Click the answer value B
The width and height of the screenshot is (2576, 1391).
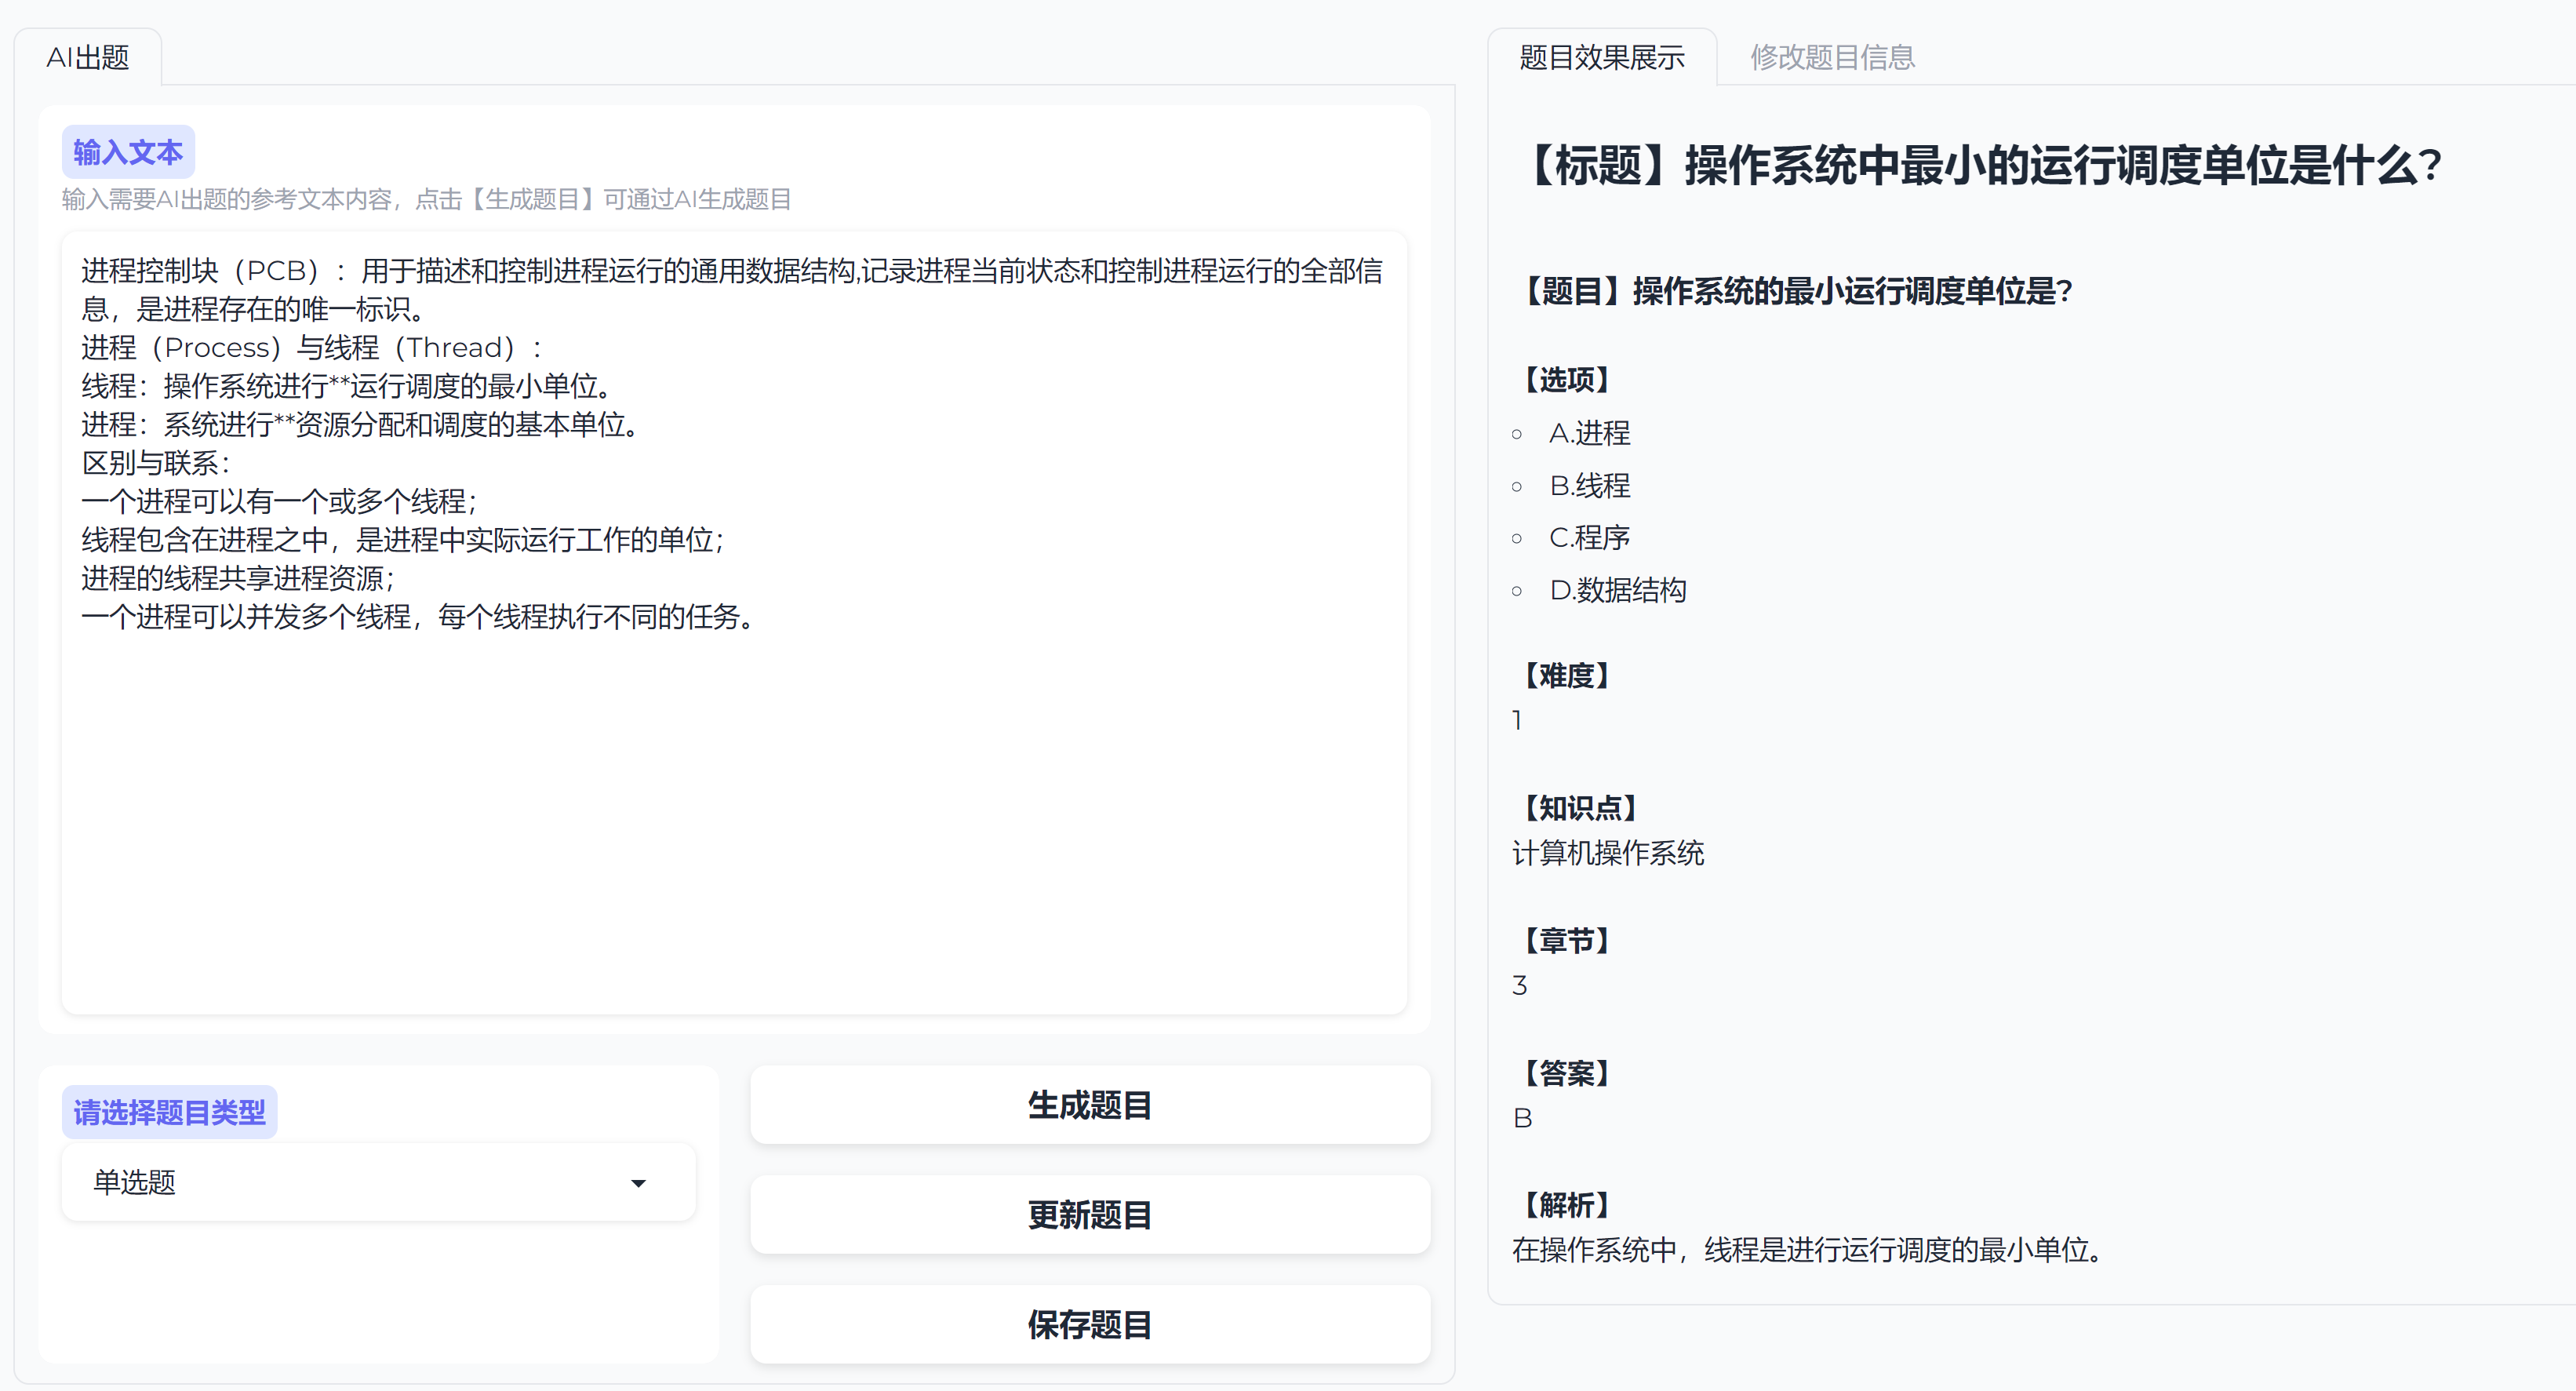1523,1118
